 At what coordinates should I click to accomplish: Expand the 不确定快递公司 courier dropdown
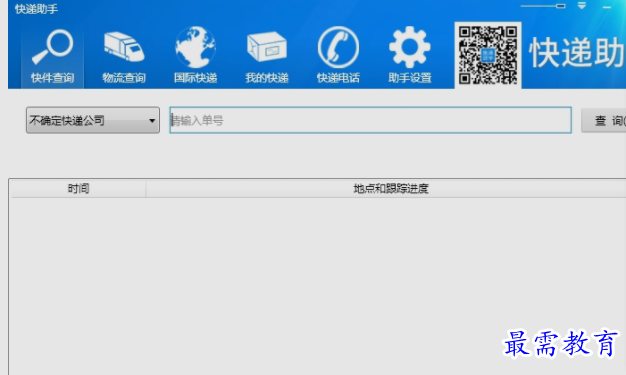93,120
